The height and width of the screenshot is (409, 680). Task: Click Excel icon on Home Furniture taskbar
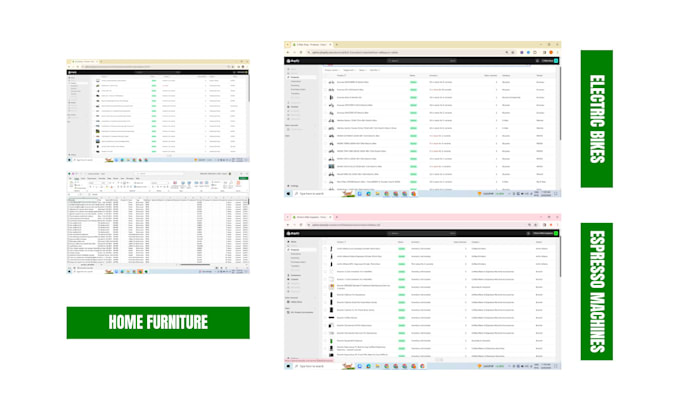click(146, 272)
